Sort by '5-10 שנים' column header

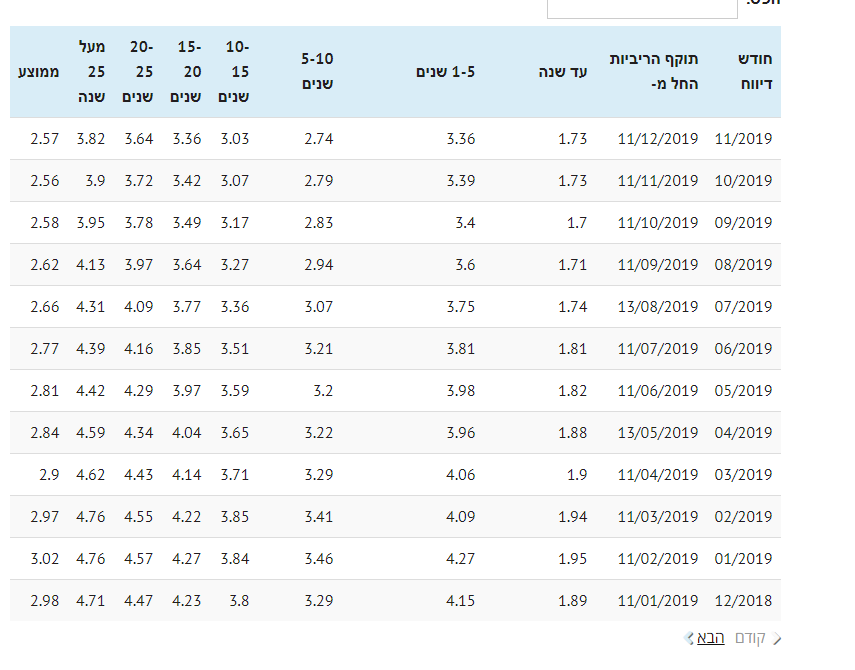[317, 72]
